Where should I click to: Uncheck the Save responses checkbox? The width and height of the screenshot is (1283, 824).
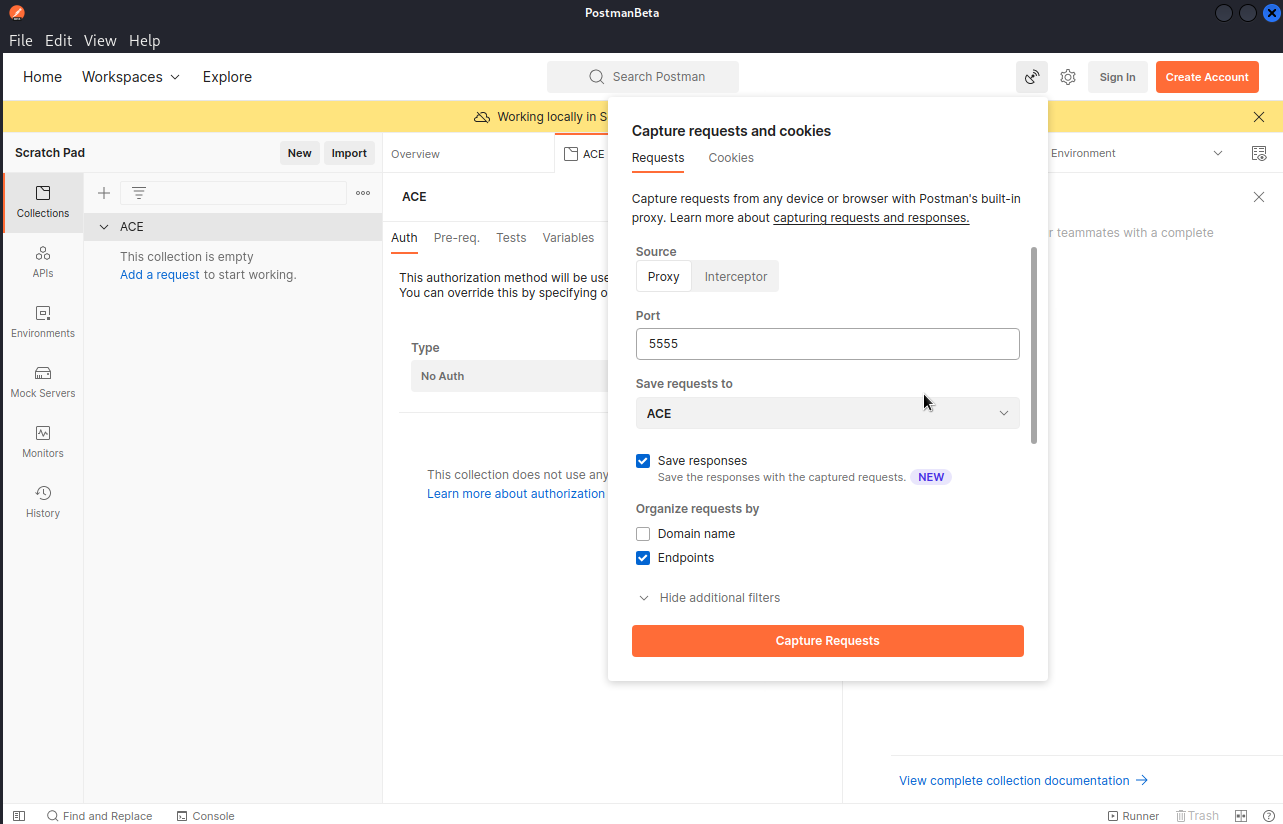tap(643, 461)
